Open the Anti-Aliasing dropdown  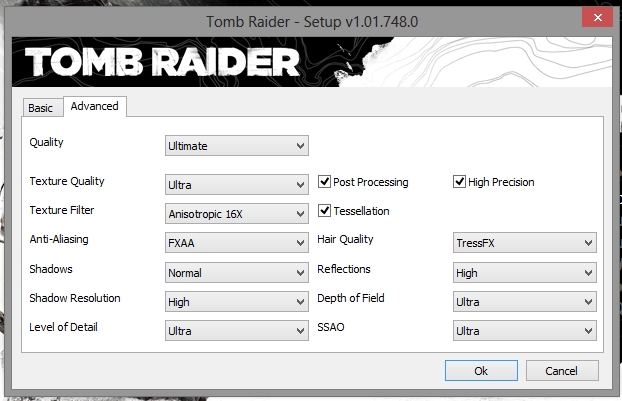click(x=237, y=243)
